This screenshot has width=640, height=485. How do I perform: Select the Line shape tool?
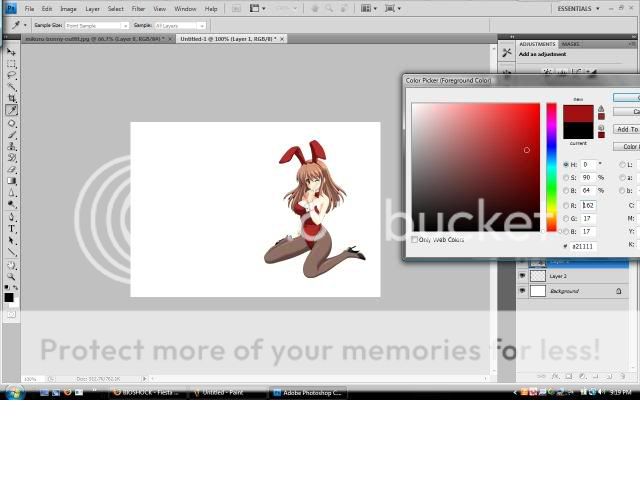pyautogui.click(x=11, y=252)
